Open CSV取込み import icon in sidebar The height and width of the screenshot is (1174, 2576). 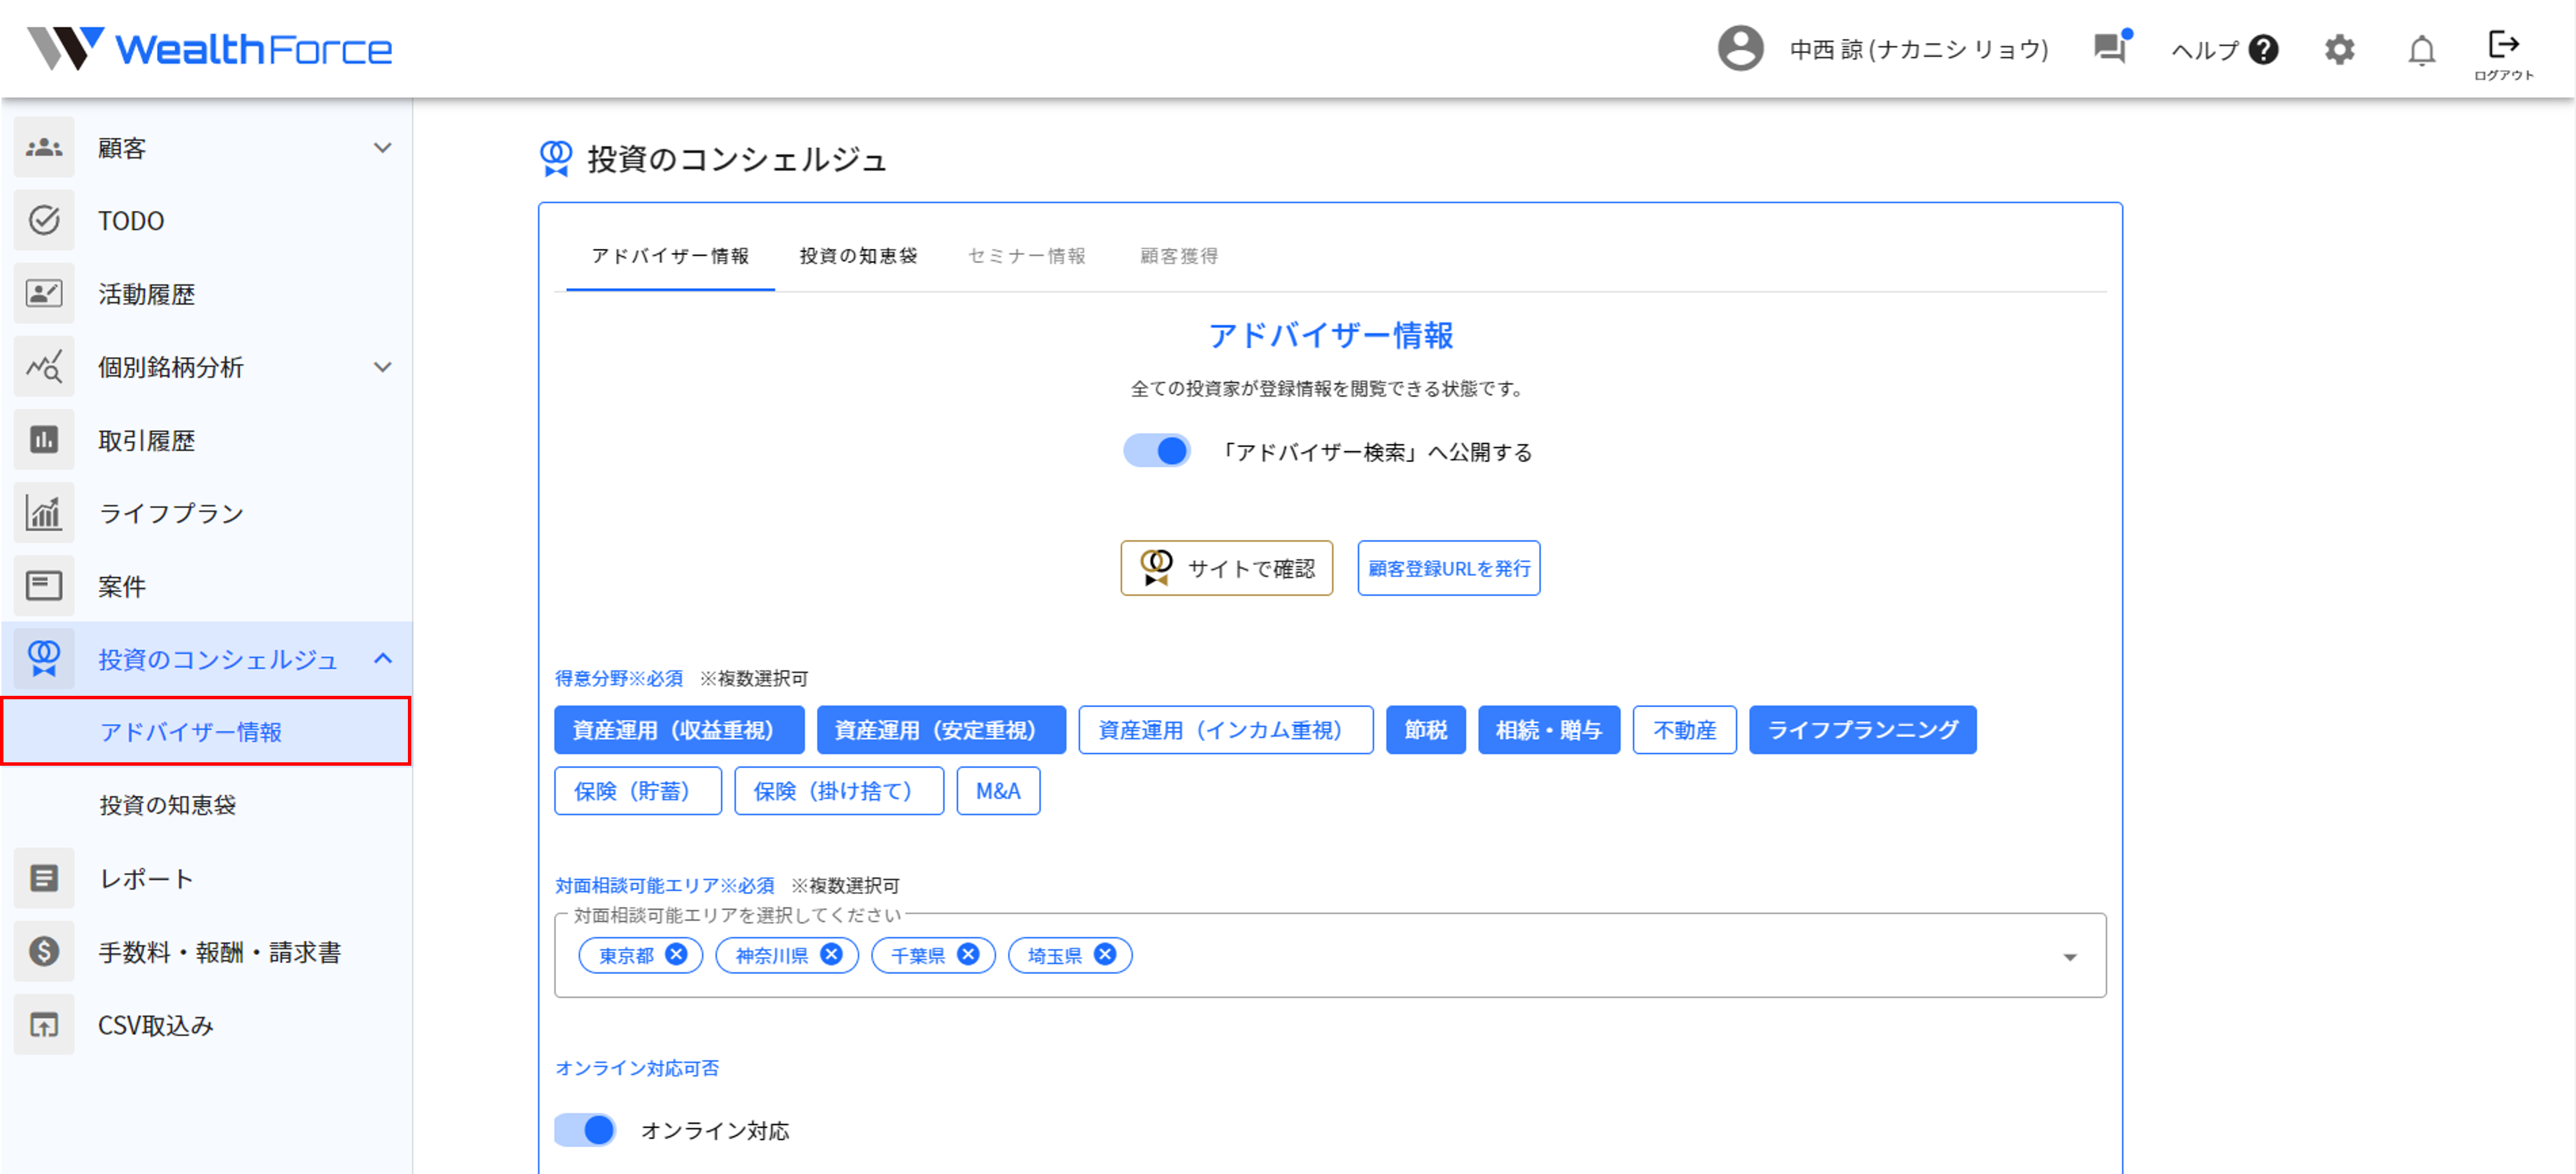(44, 1025)
